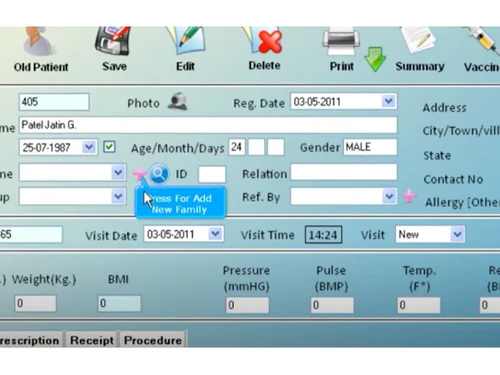Add new family with the pink plus
500x375 pixels.
click(139, 173)
